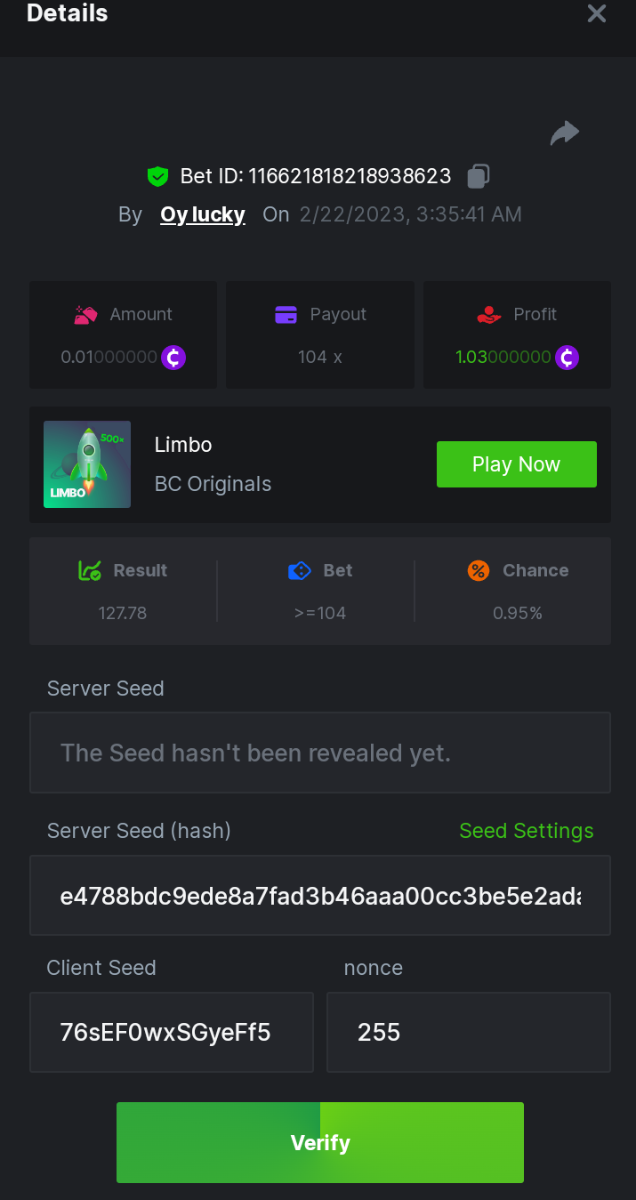Click the Server Seed field
Viewport: 636px width, 1200px height.
320,753
